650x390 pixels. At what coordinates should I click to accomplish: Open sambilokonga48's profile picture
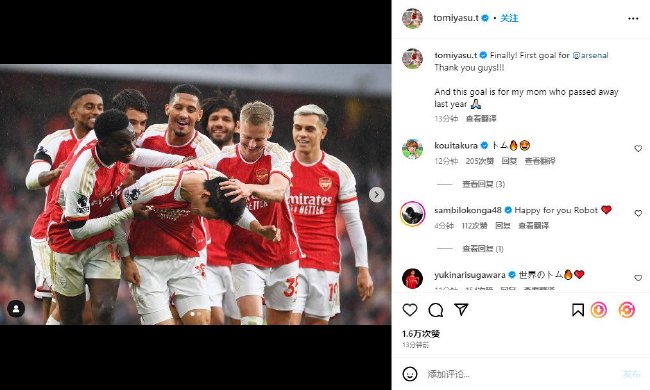pyautogui.click(x=412, y=214)
